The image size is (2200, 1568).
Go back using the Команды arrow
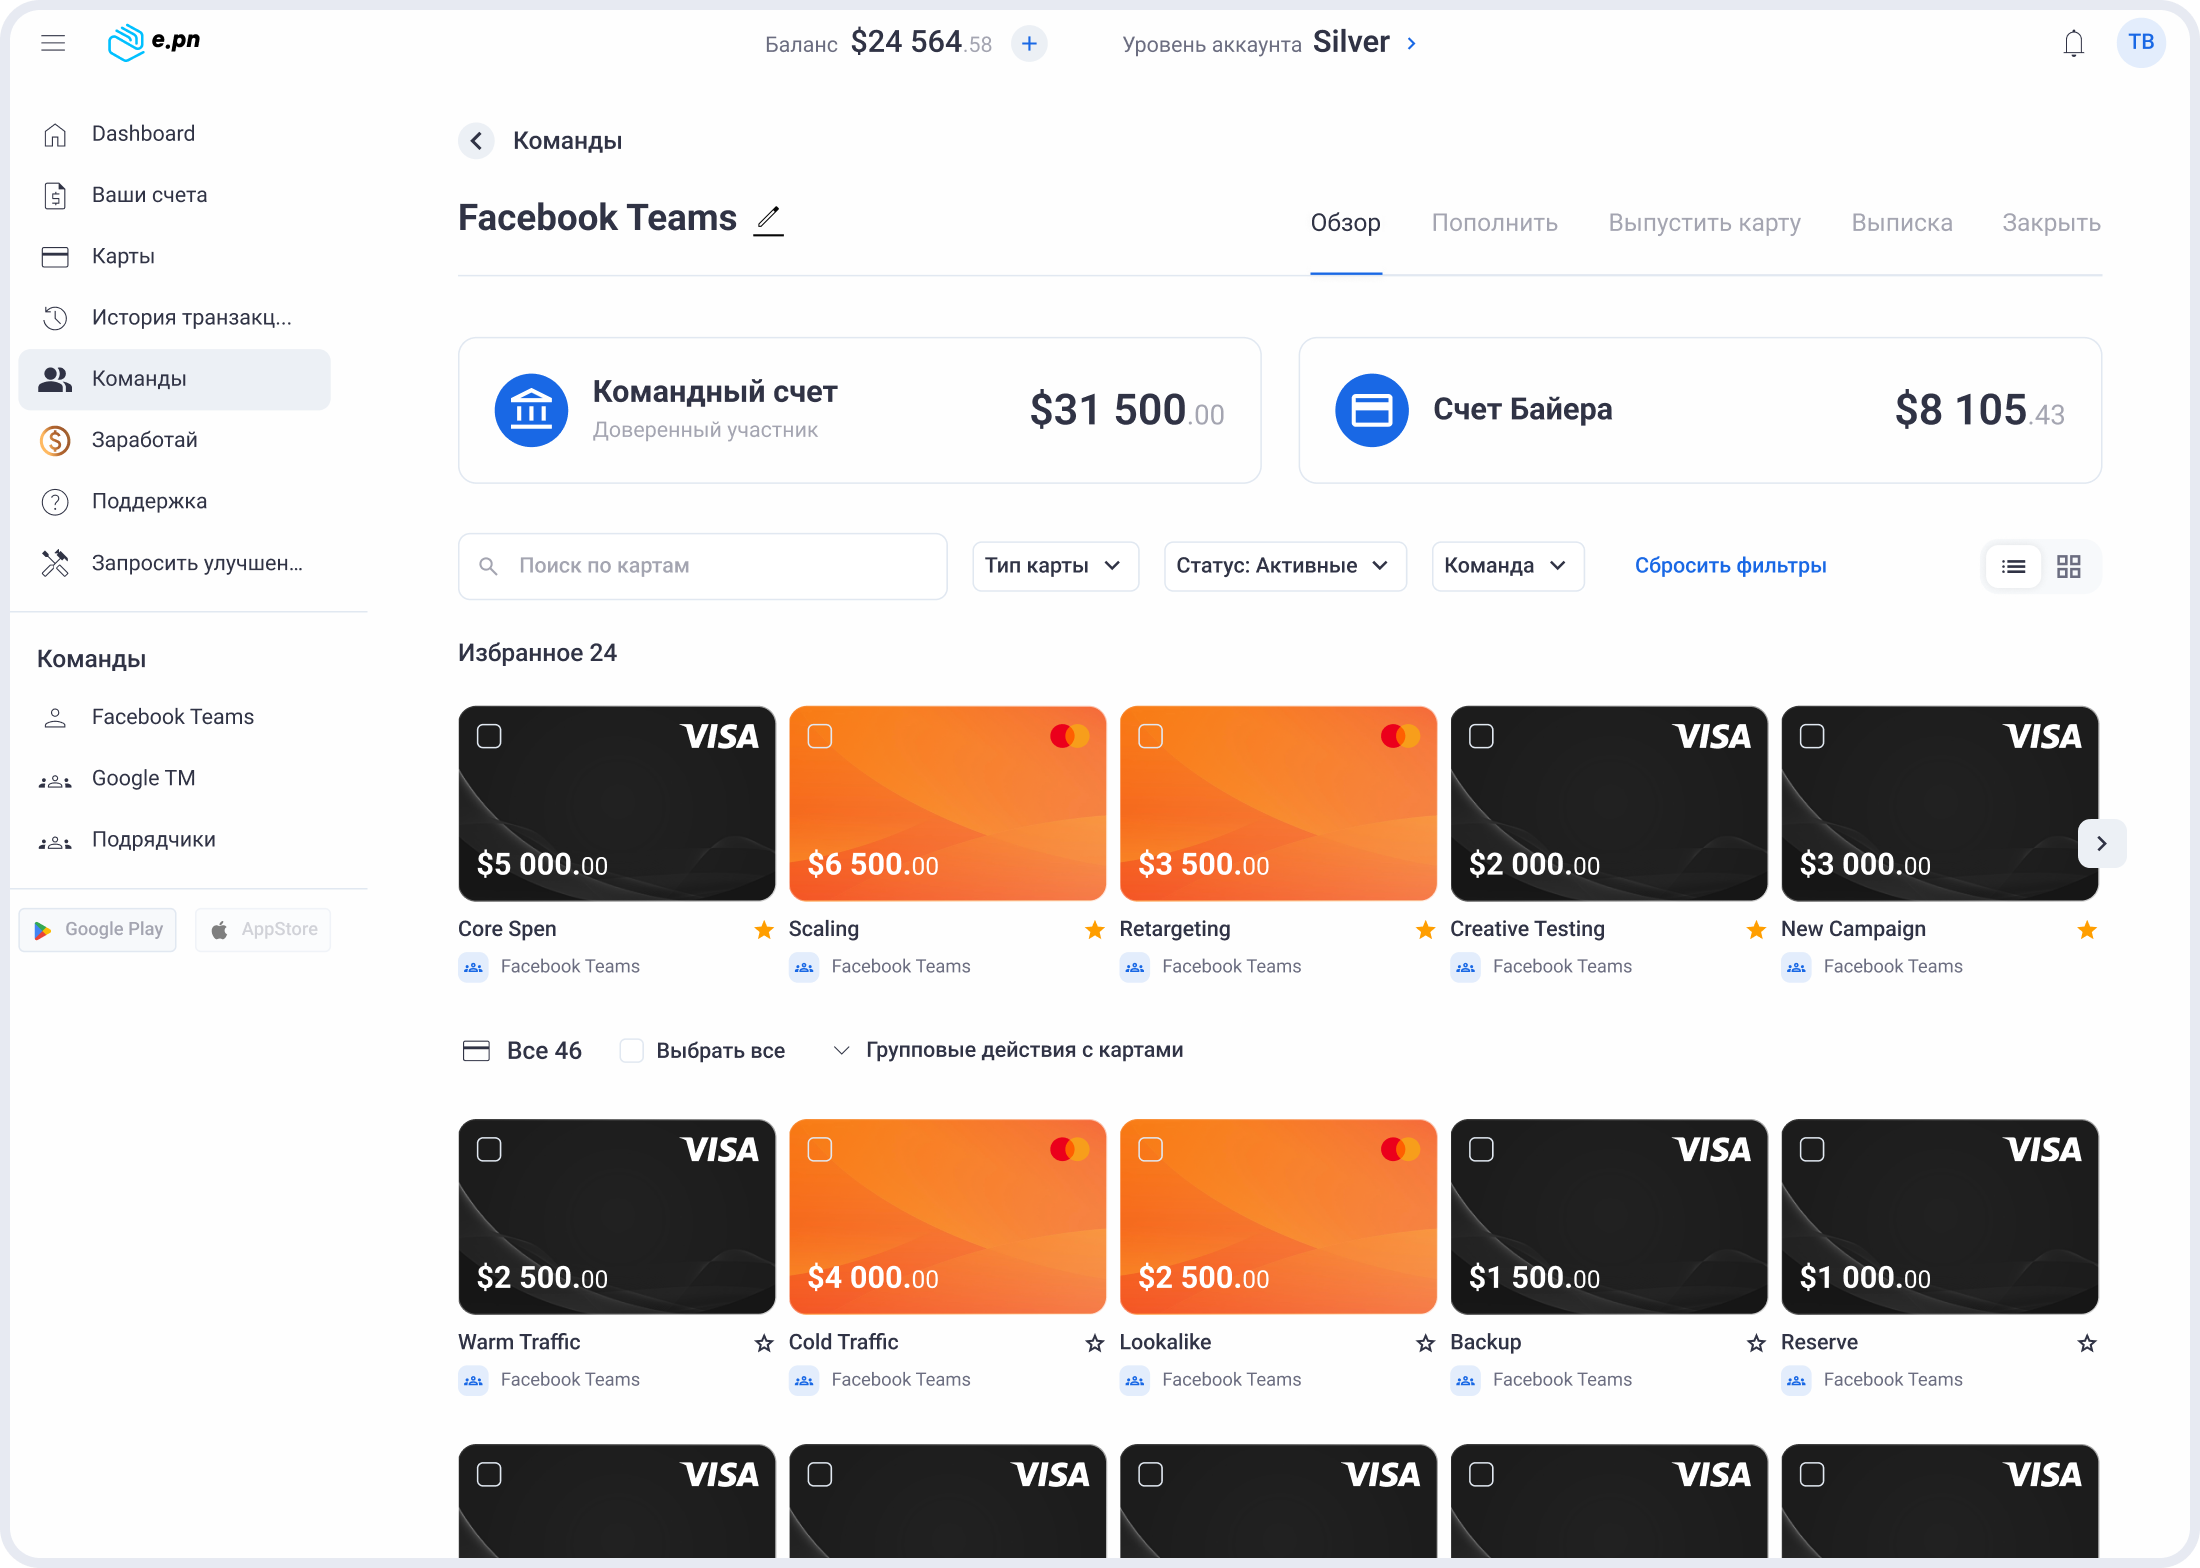coord(477,141)
